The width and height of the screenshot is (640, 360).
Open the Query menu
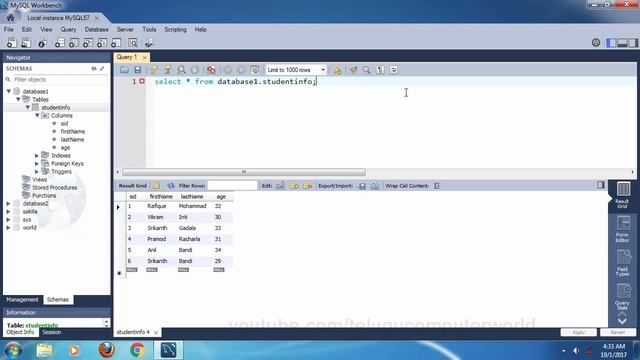click(68, 29)
